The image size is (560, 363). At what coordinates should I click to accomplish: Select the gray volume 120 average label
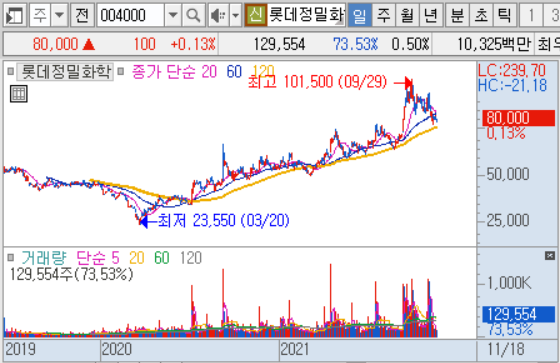(x=191, y=258)
